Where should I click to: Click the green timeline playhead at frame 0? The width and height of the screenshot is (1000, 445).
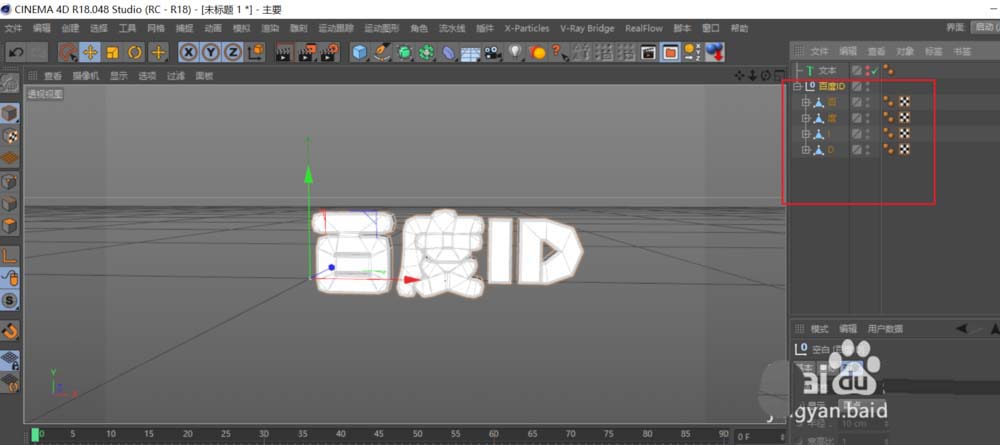[35, 434]
